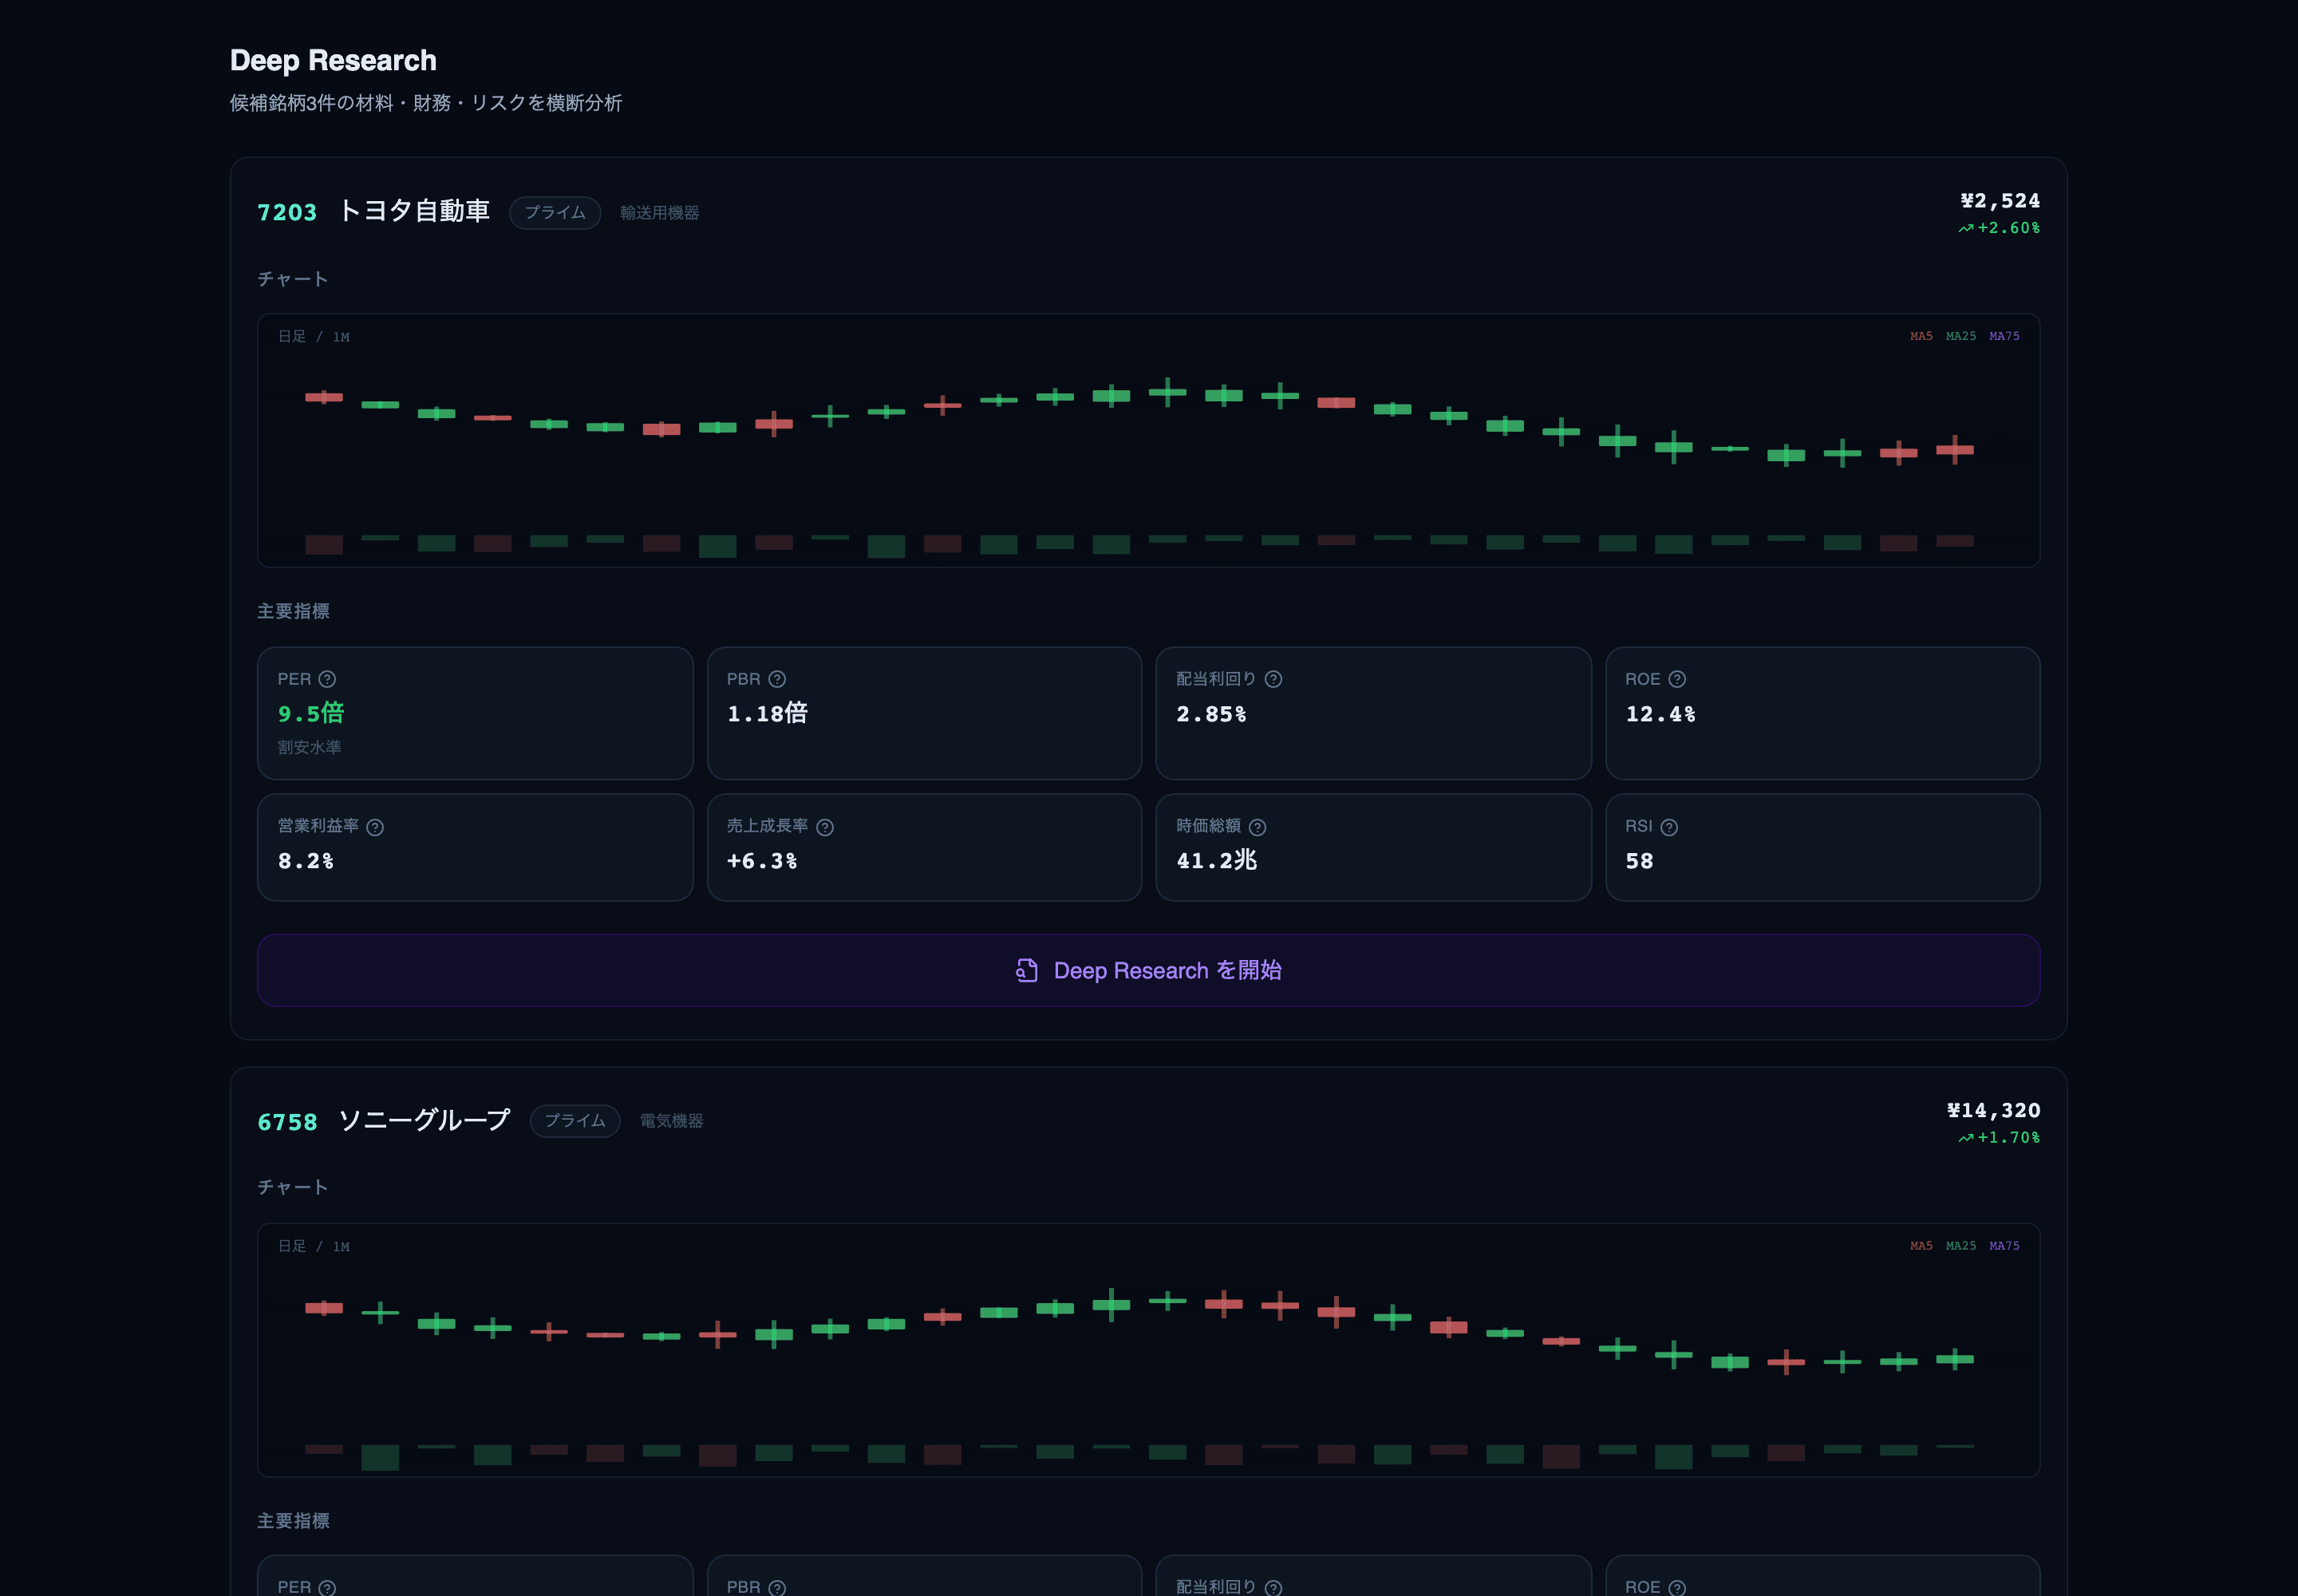Click the 電気機器 sector label
The image size is (2298, 1596).
(672, 1121)
